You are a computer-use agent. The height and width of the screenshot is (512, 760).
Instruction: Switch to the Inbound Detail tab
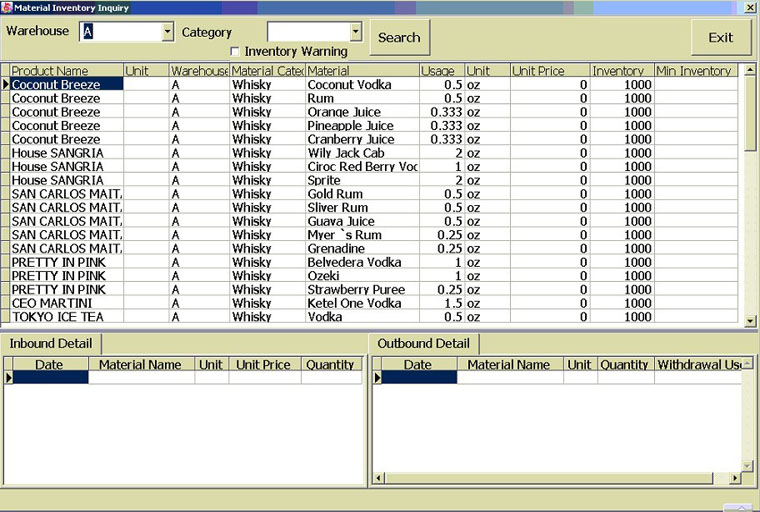(x=50, y=344)
